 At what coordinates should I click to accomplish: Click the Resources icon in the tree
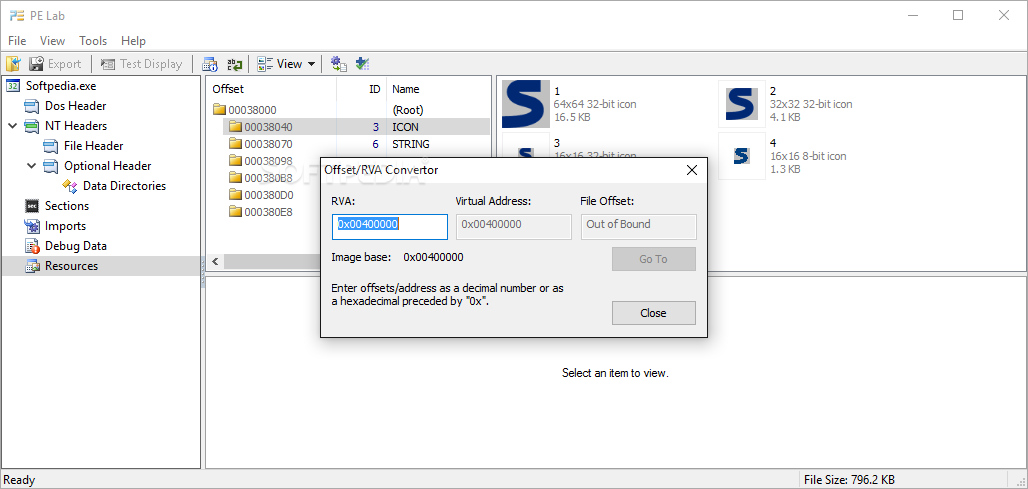32,266
